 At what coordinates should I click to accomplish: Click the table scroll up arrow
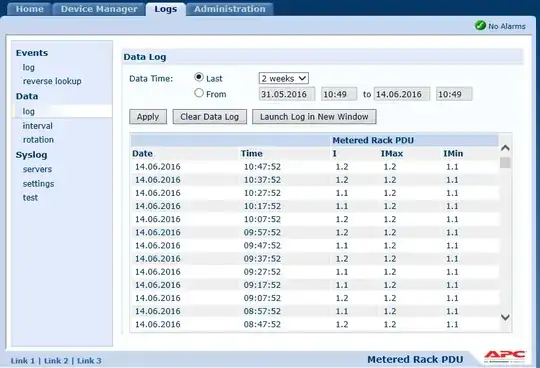click(505, 148)
